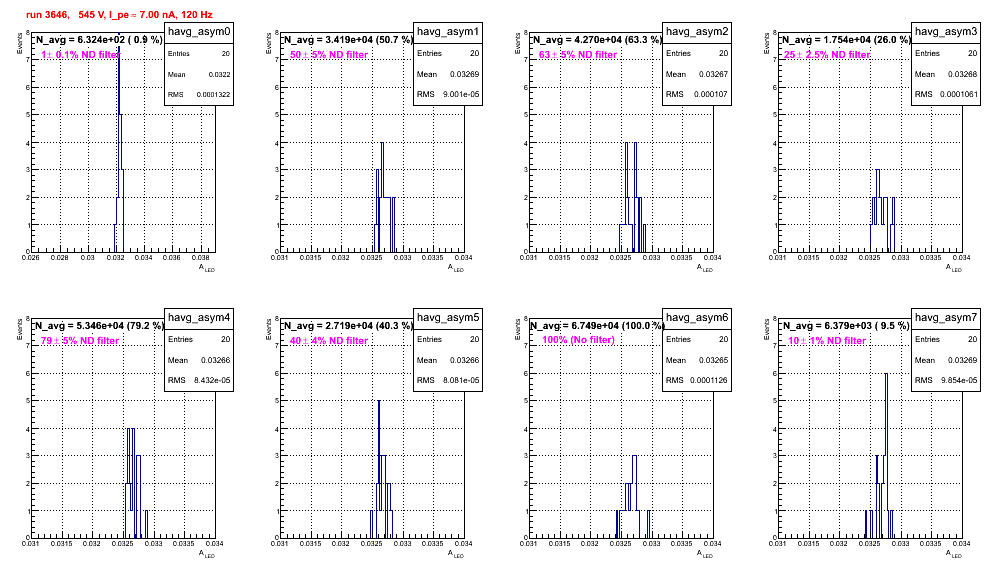
Task: Select the 50± 5% ND filter label
Action: pyautogui.click(x=329, y=55)
